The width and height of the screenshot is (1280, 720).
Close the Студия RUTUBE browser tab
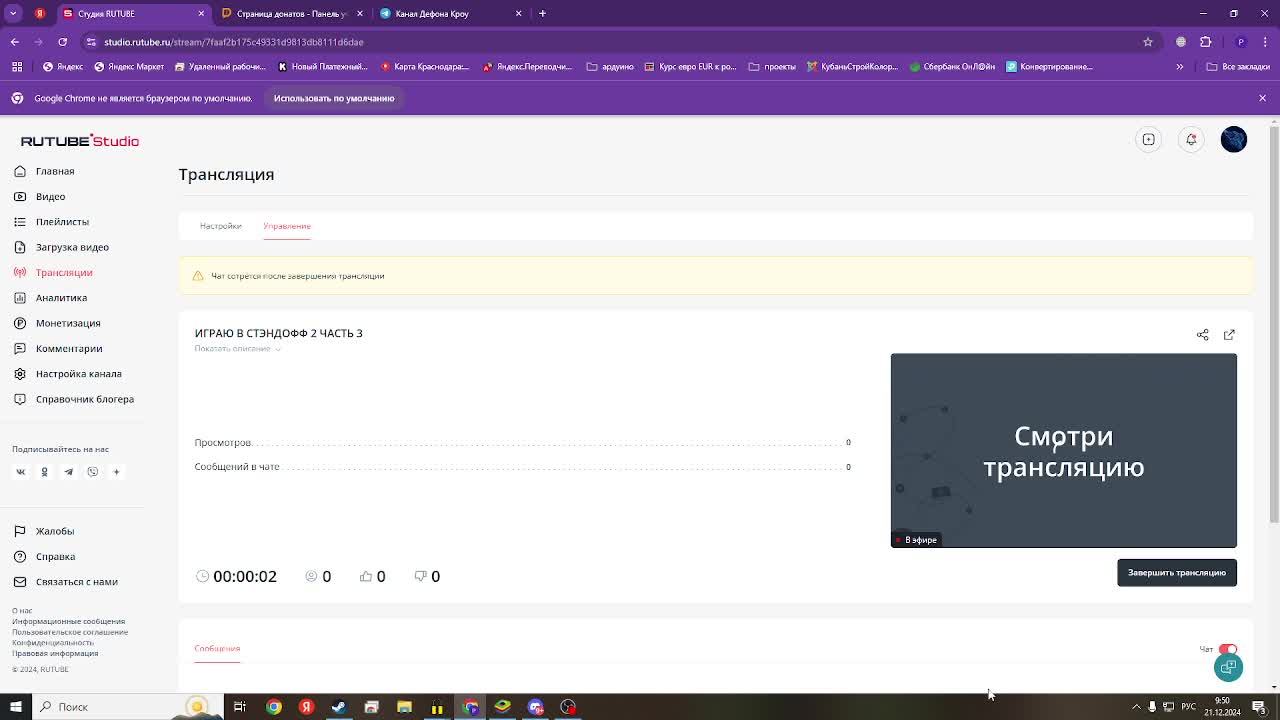[x=201, y=14]
